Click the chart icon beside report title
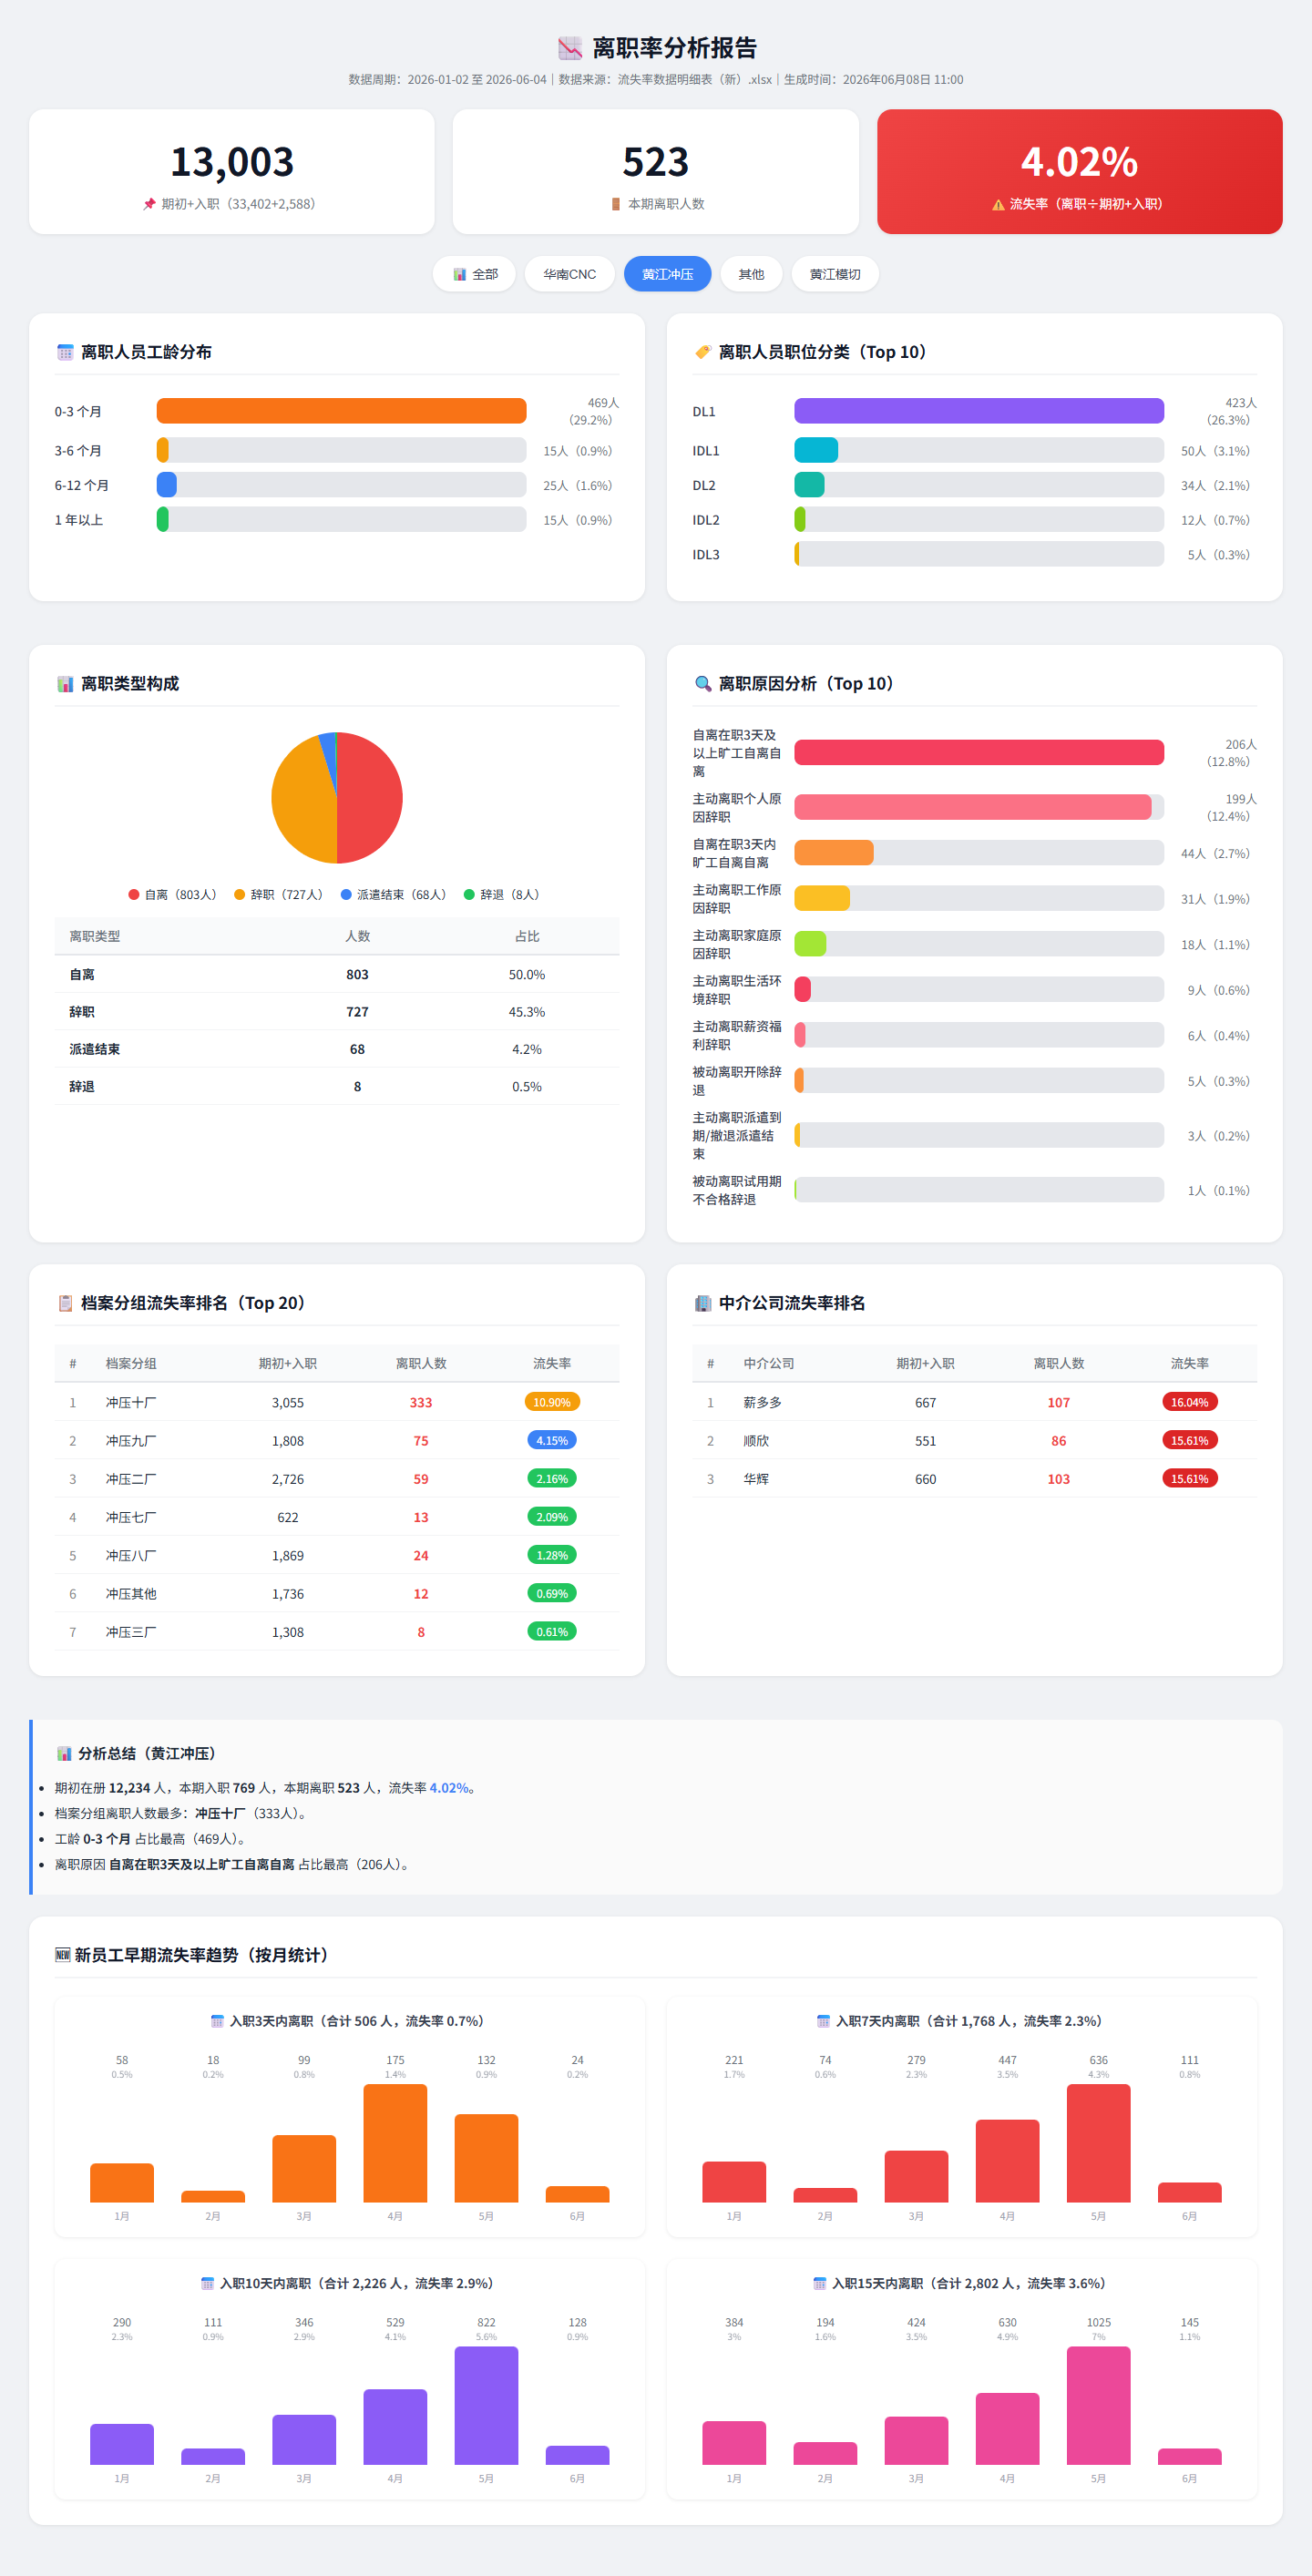This screenshot has height=2576, width=1312. (x=570, y=48)
